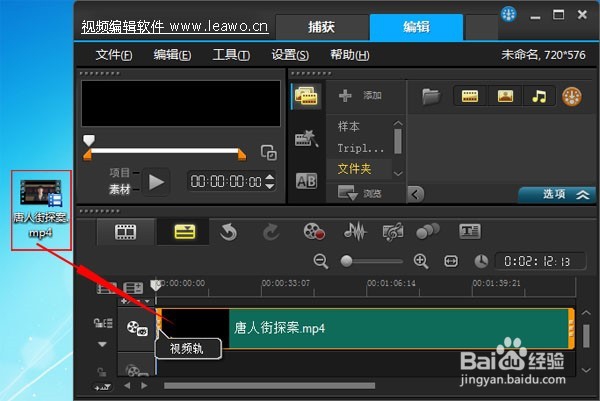Click the timeline horizontal scrollbar
Viewport: 600px width, 401px height.
point(269,386)
